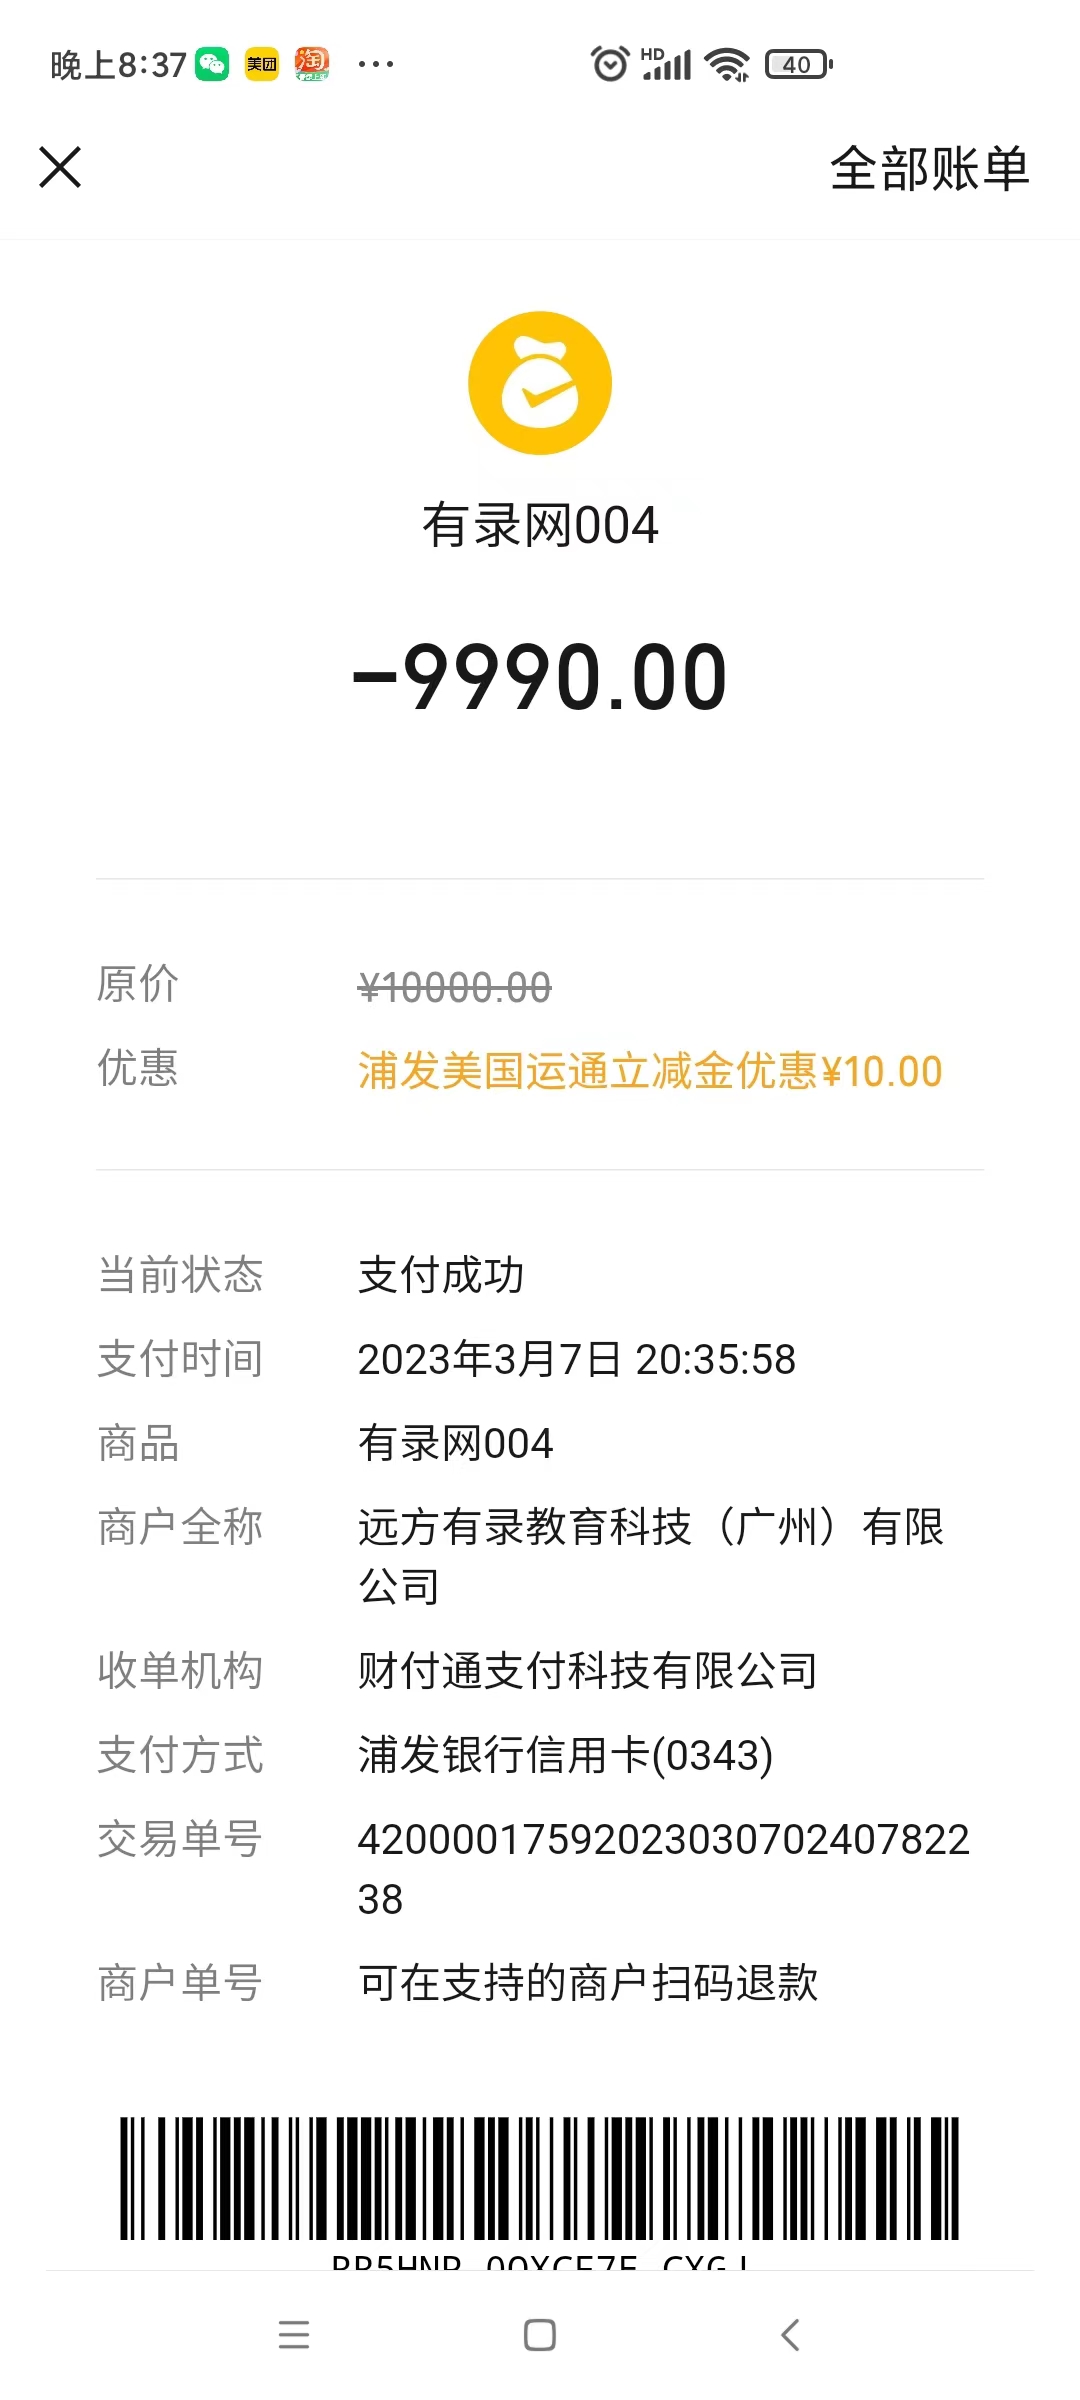The width and height of the screenshot is (1080, 2400).
Task: Tap the alarm clock status icon
Action: click(x=609, y=65)
